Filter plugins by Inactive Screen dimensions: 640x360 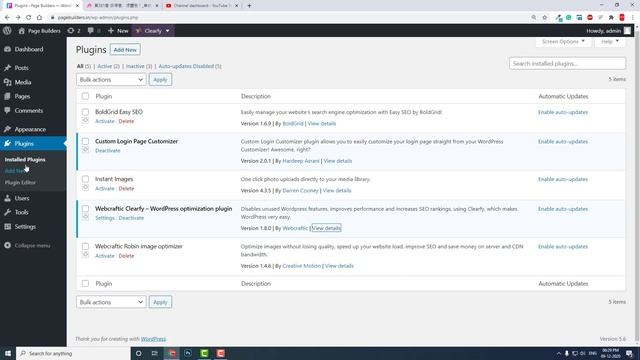139,66
